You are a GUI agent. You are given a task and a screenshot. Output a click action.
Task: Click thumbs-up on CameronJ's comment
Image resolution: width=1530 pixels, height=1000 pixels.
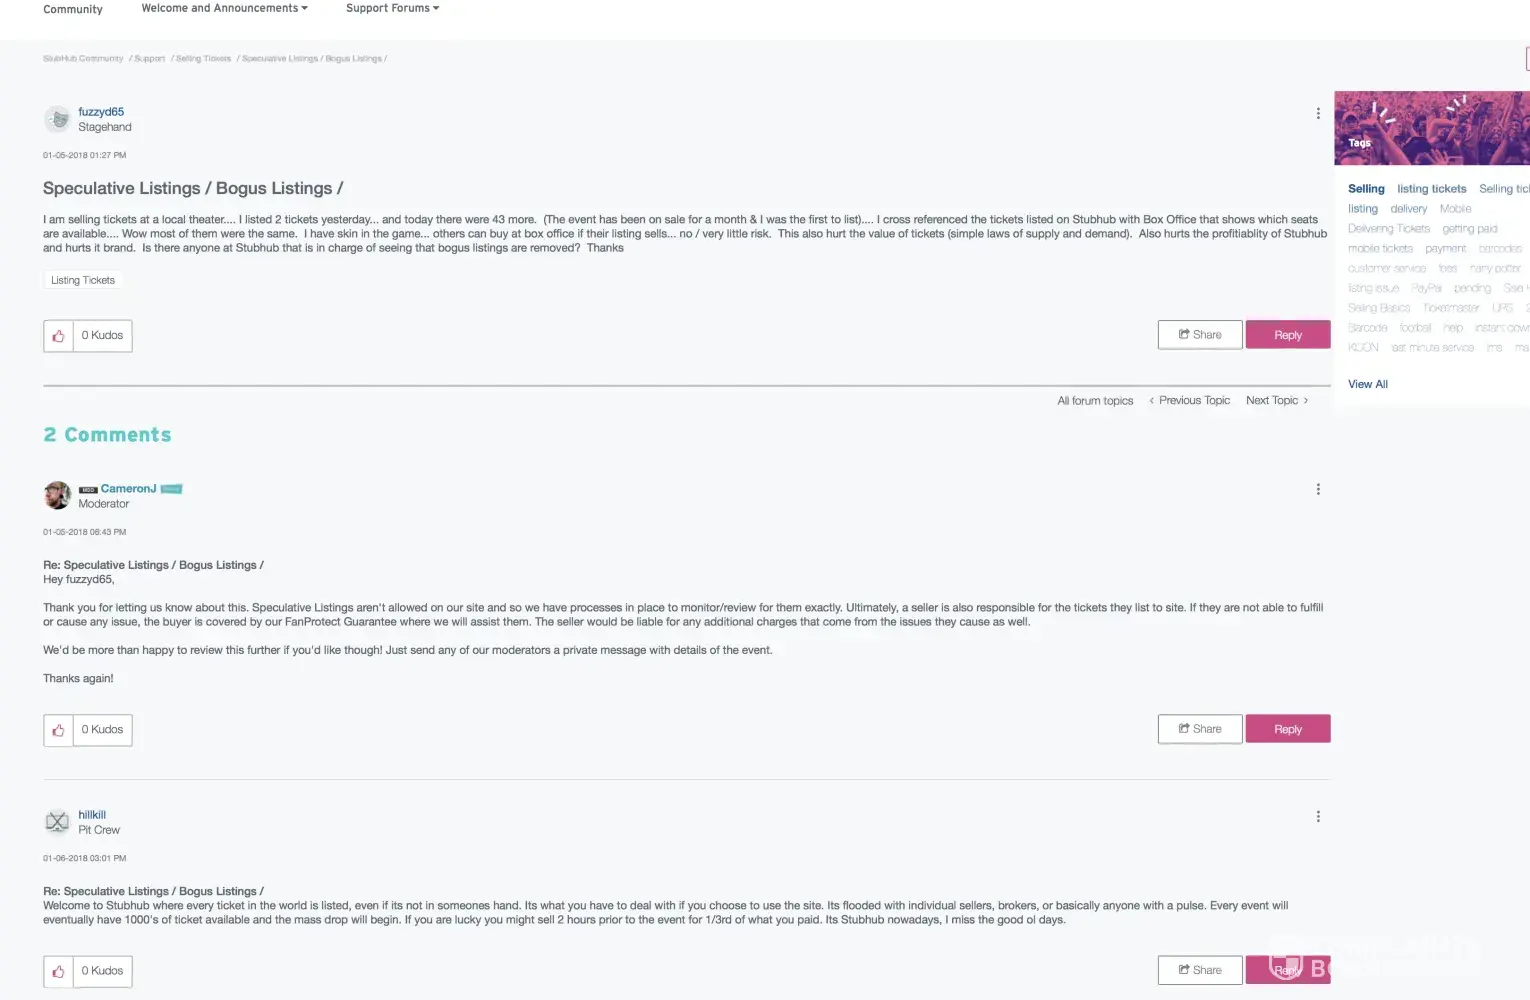(58, 730)
